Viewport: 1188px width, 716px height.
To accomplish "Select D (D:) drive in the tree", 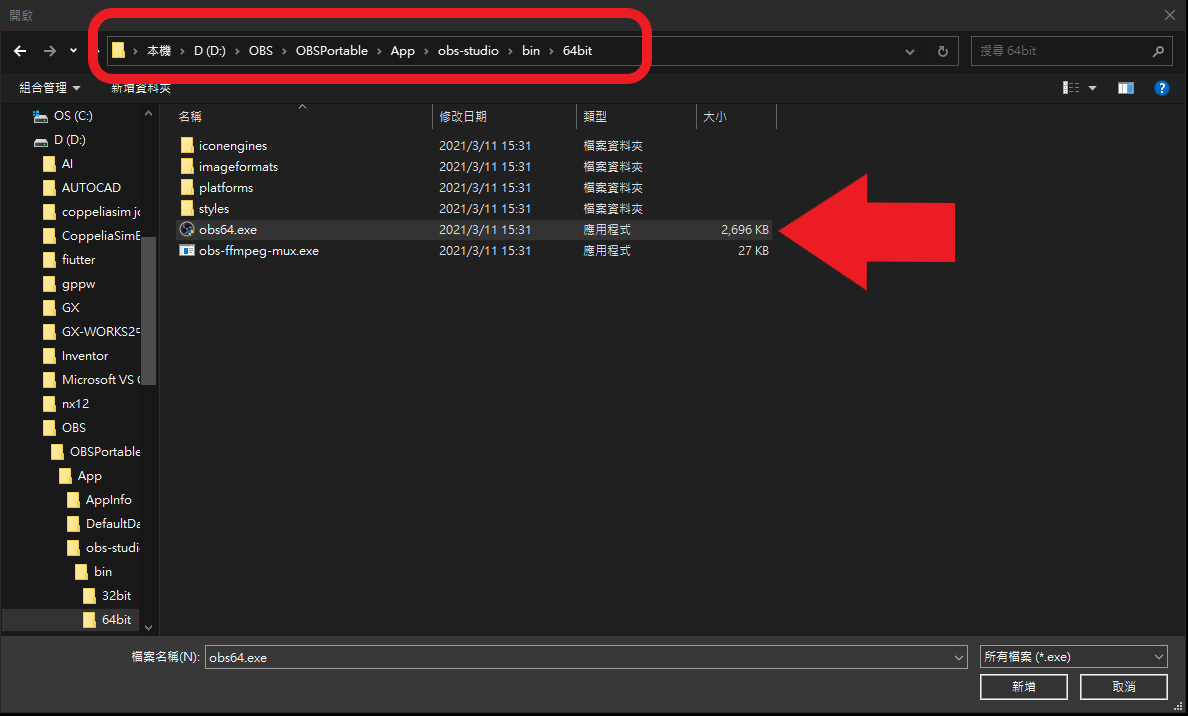I will click(x=70, y=140).
